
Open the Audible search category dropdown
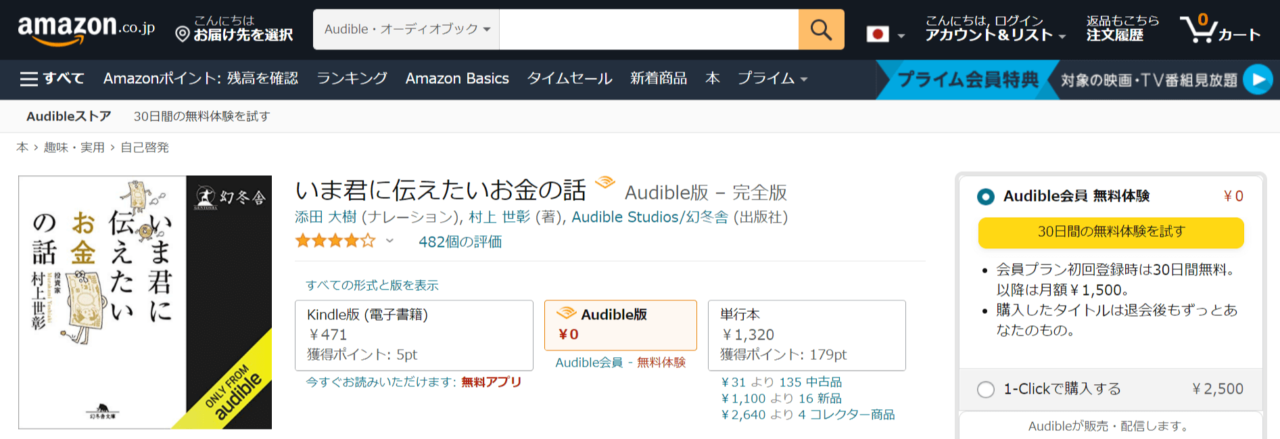coord(406,30)
